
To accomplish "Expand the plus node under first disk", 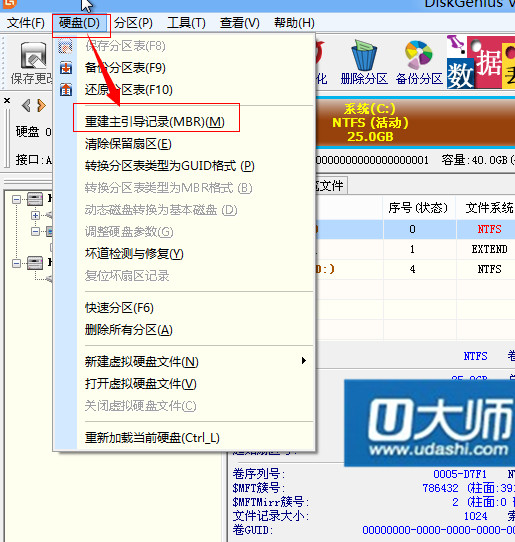I will click(x=35, y=215).
